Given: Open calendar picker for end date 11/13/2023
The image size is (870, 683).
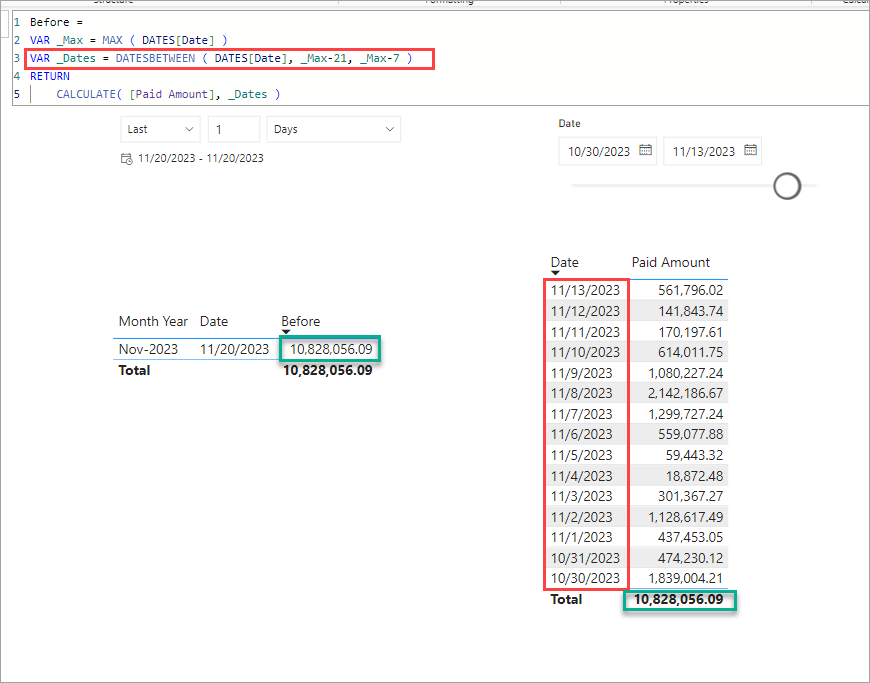Looking at the screenshot, I should (x=750, y=150).
